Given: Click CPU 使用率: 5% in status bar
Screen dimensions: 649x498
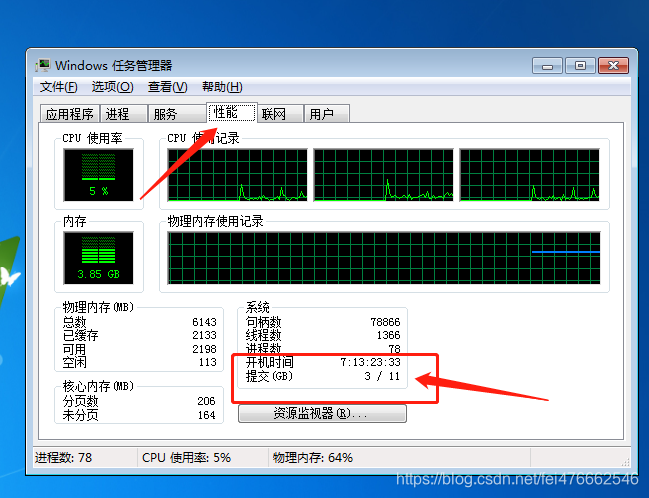Looking at the screenshot, I should coord(186,457).
